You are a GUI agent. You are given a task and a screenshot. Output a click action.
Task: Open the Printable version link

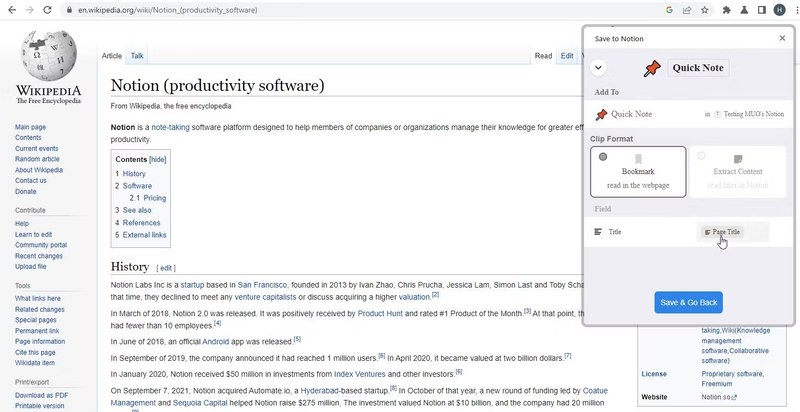(x=39, y=406)
